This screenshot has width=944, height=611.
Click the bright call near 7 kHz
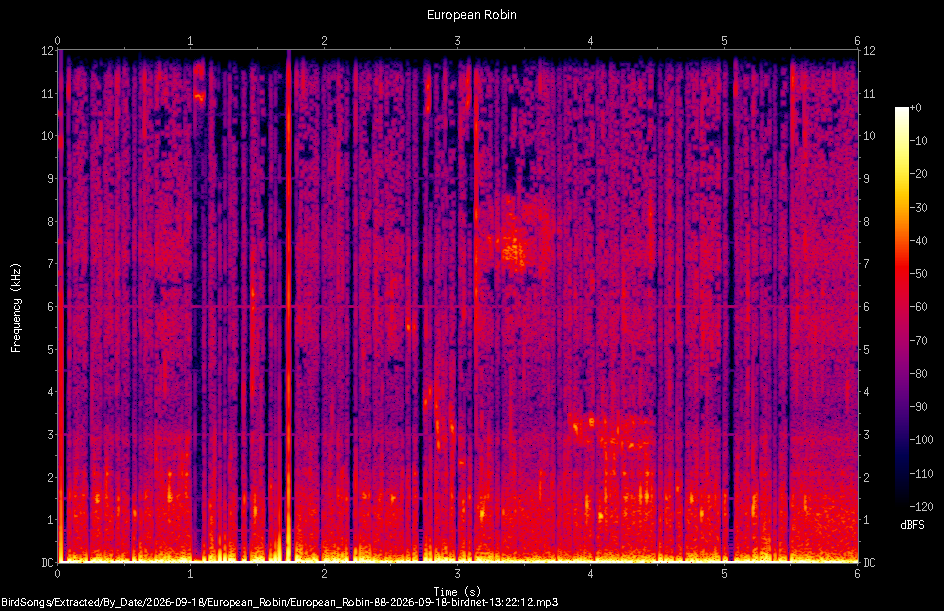[x=514, y=250]
